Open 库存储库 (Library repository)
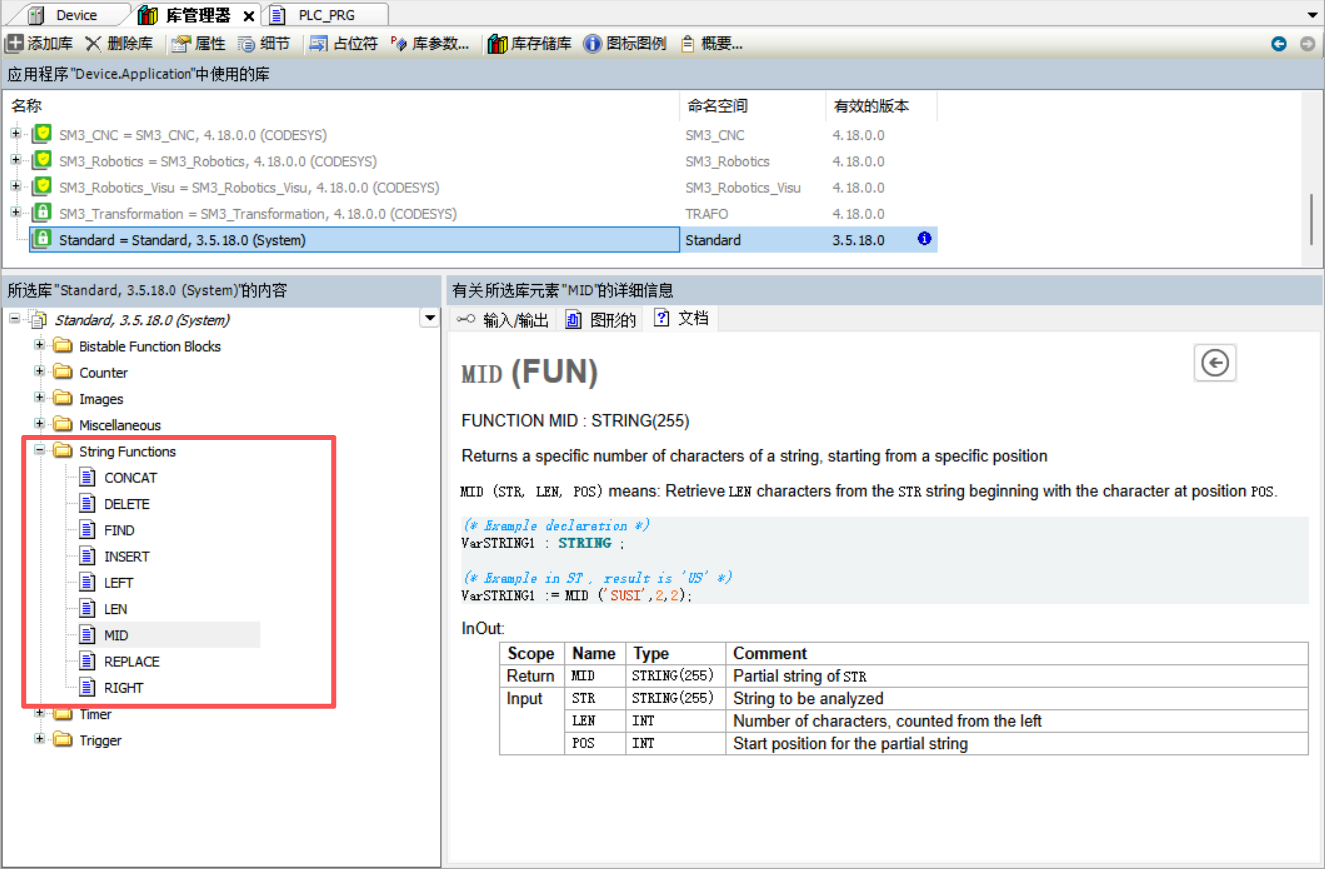Screen dimensions: 1325x869 pyautogui.click(x=529, y=44)
